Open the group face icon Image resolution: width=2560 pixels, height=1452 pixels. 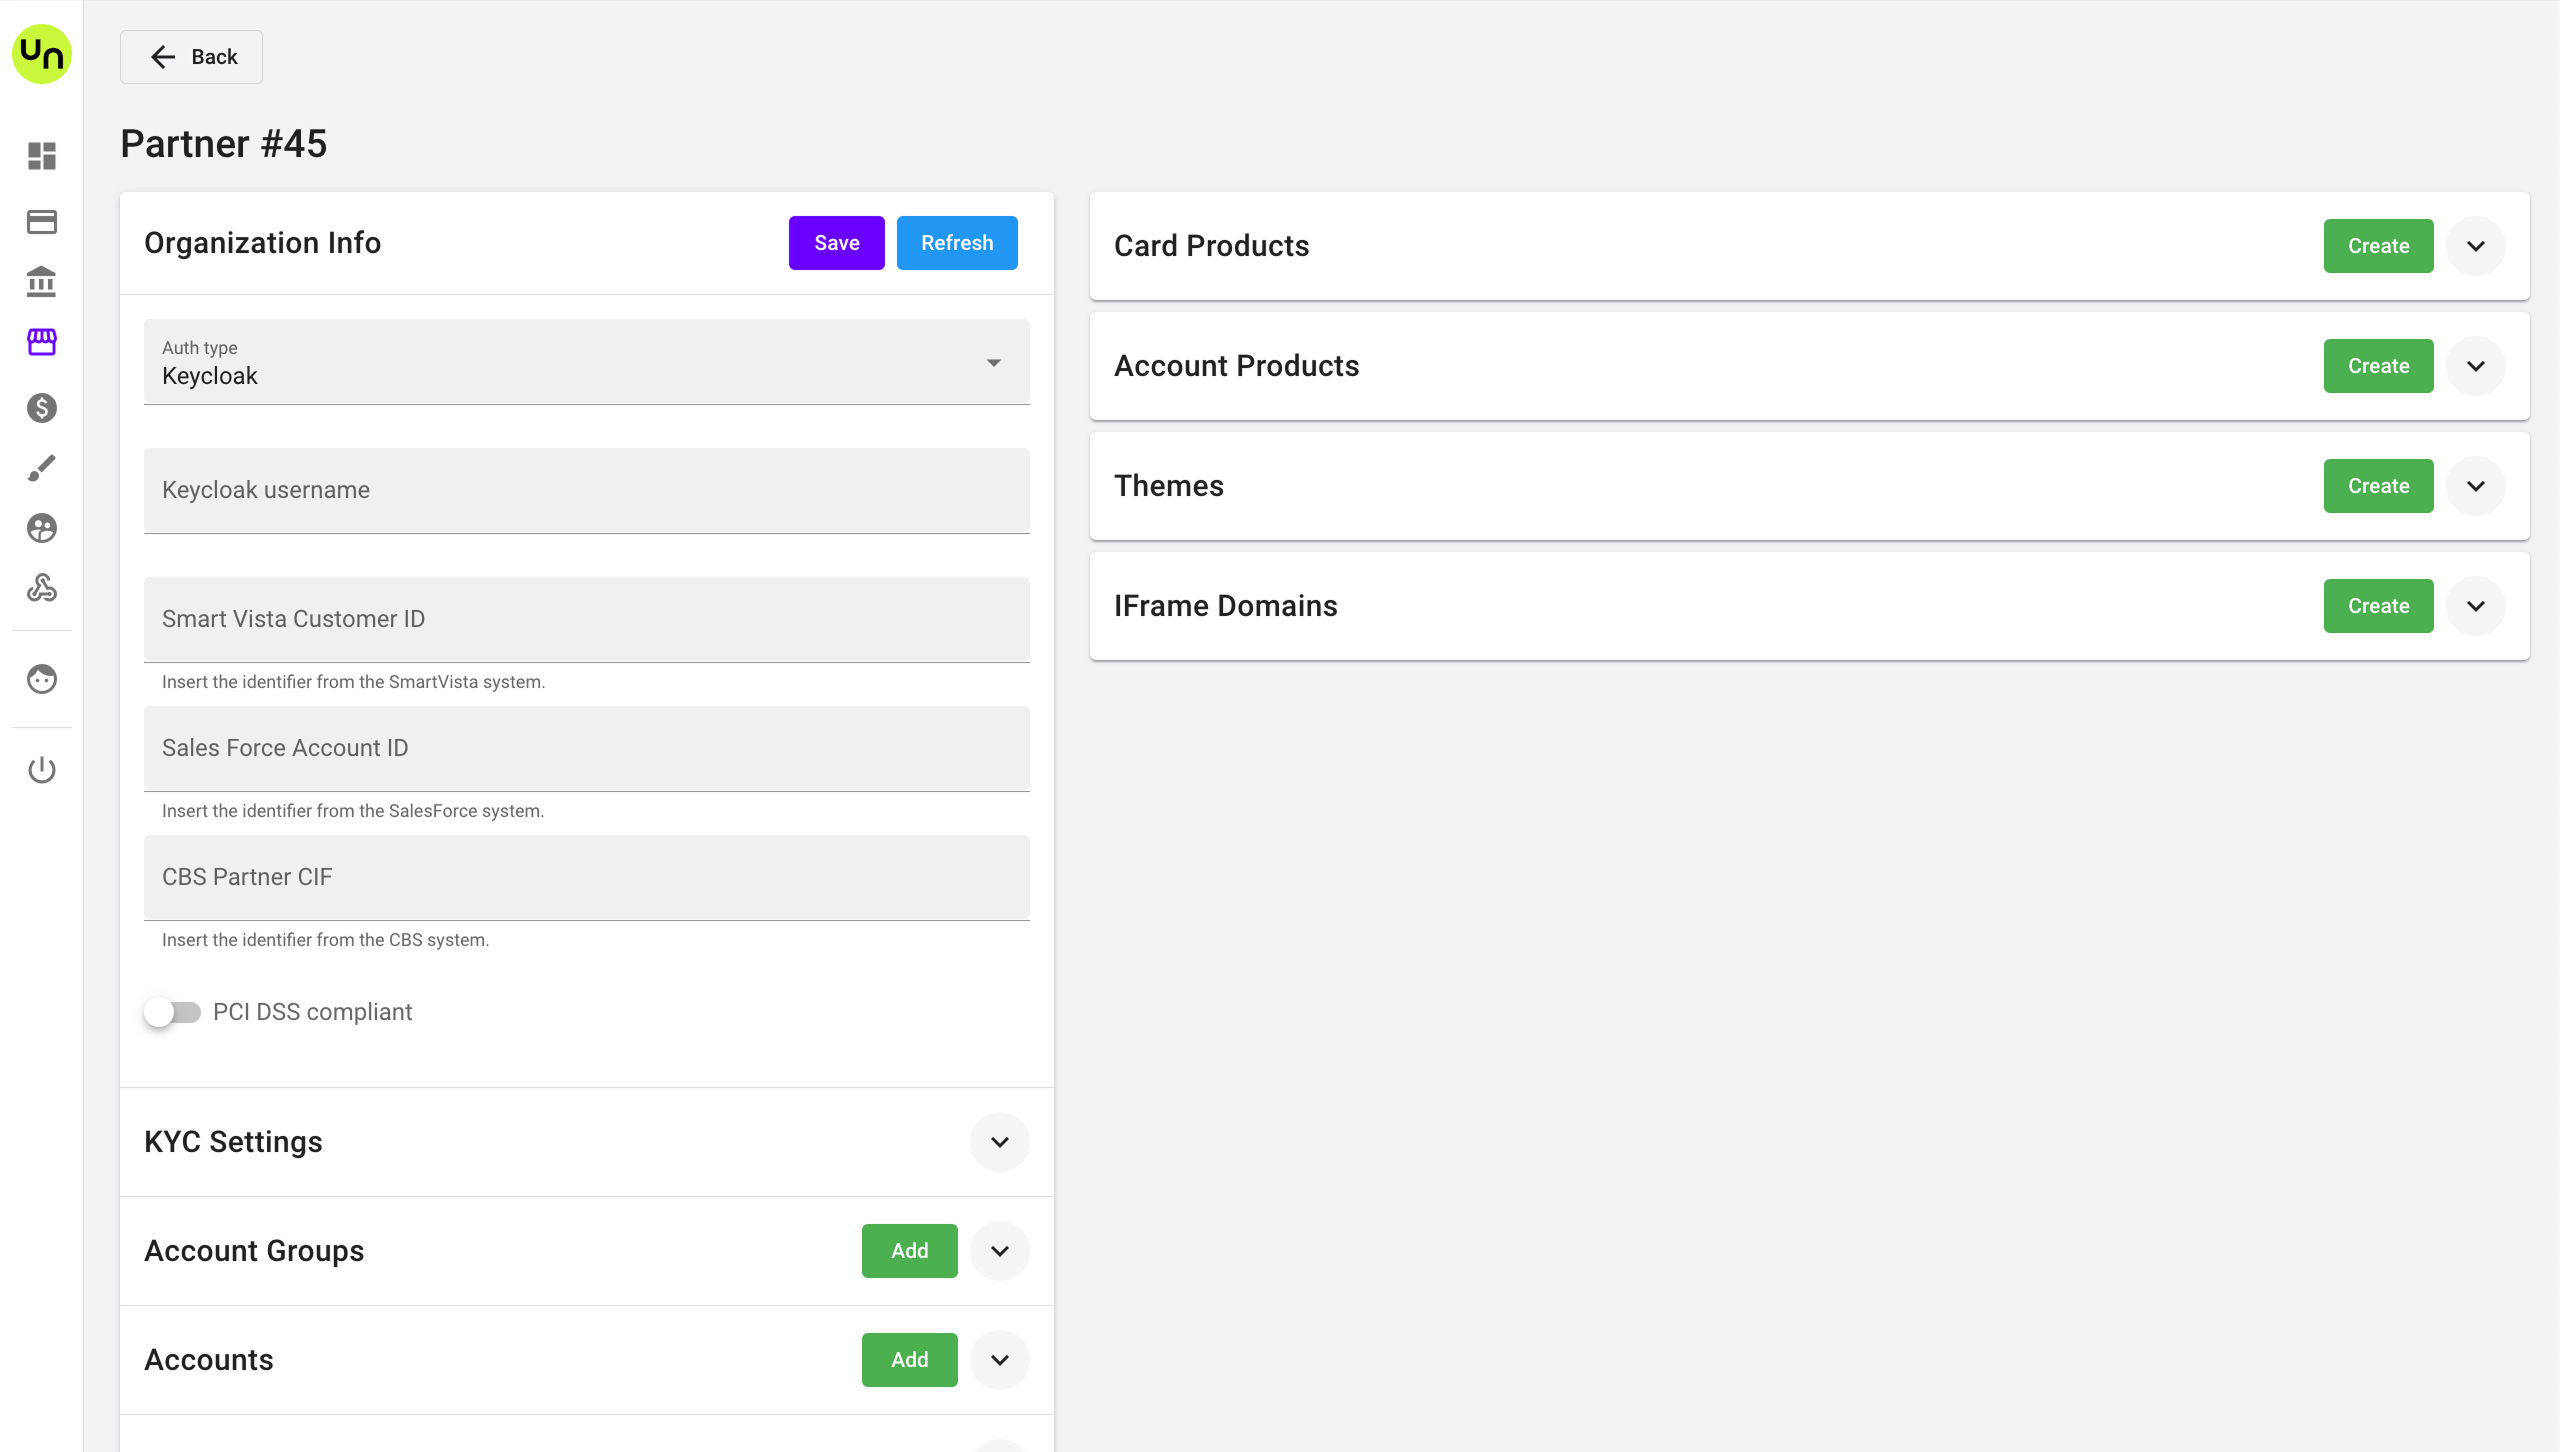tap(42, 528)
